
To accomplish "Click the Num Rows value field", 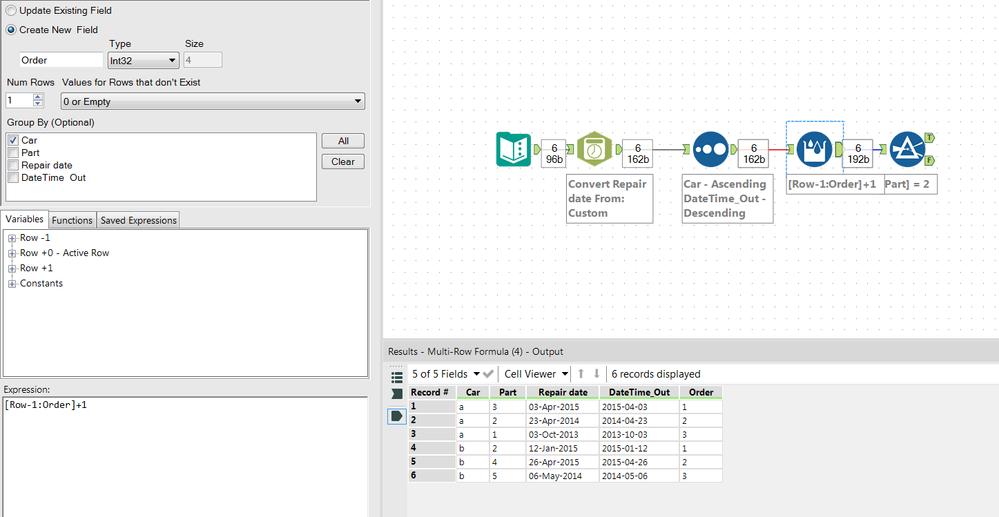I will [18, 101].
